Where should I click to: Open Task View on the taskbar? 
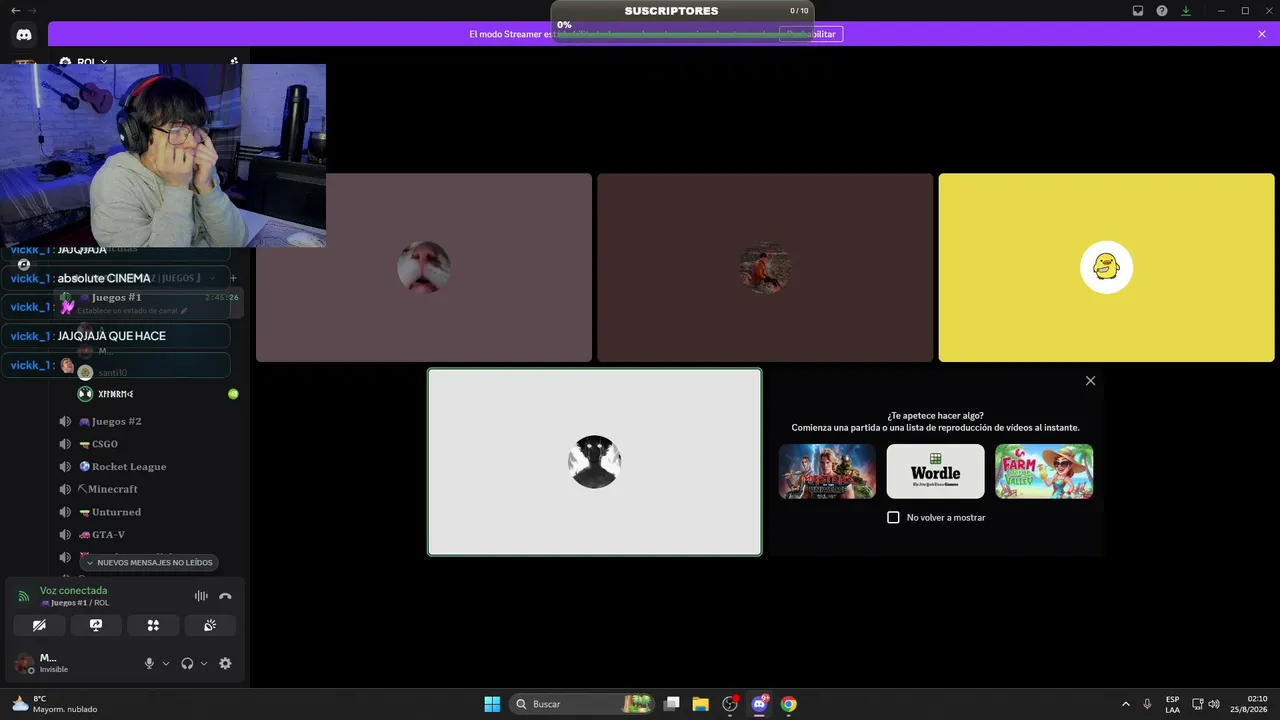pyautogui.click(x=672, y=704)
